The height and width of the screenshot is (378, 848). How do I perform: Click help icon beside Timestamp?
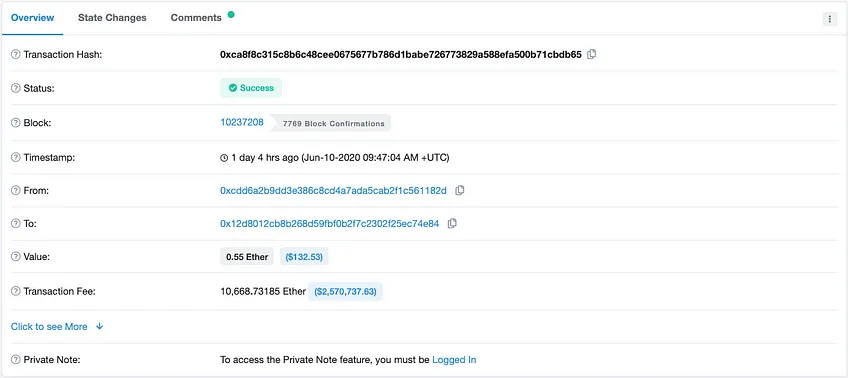(16, 157)
